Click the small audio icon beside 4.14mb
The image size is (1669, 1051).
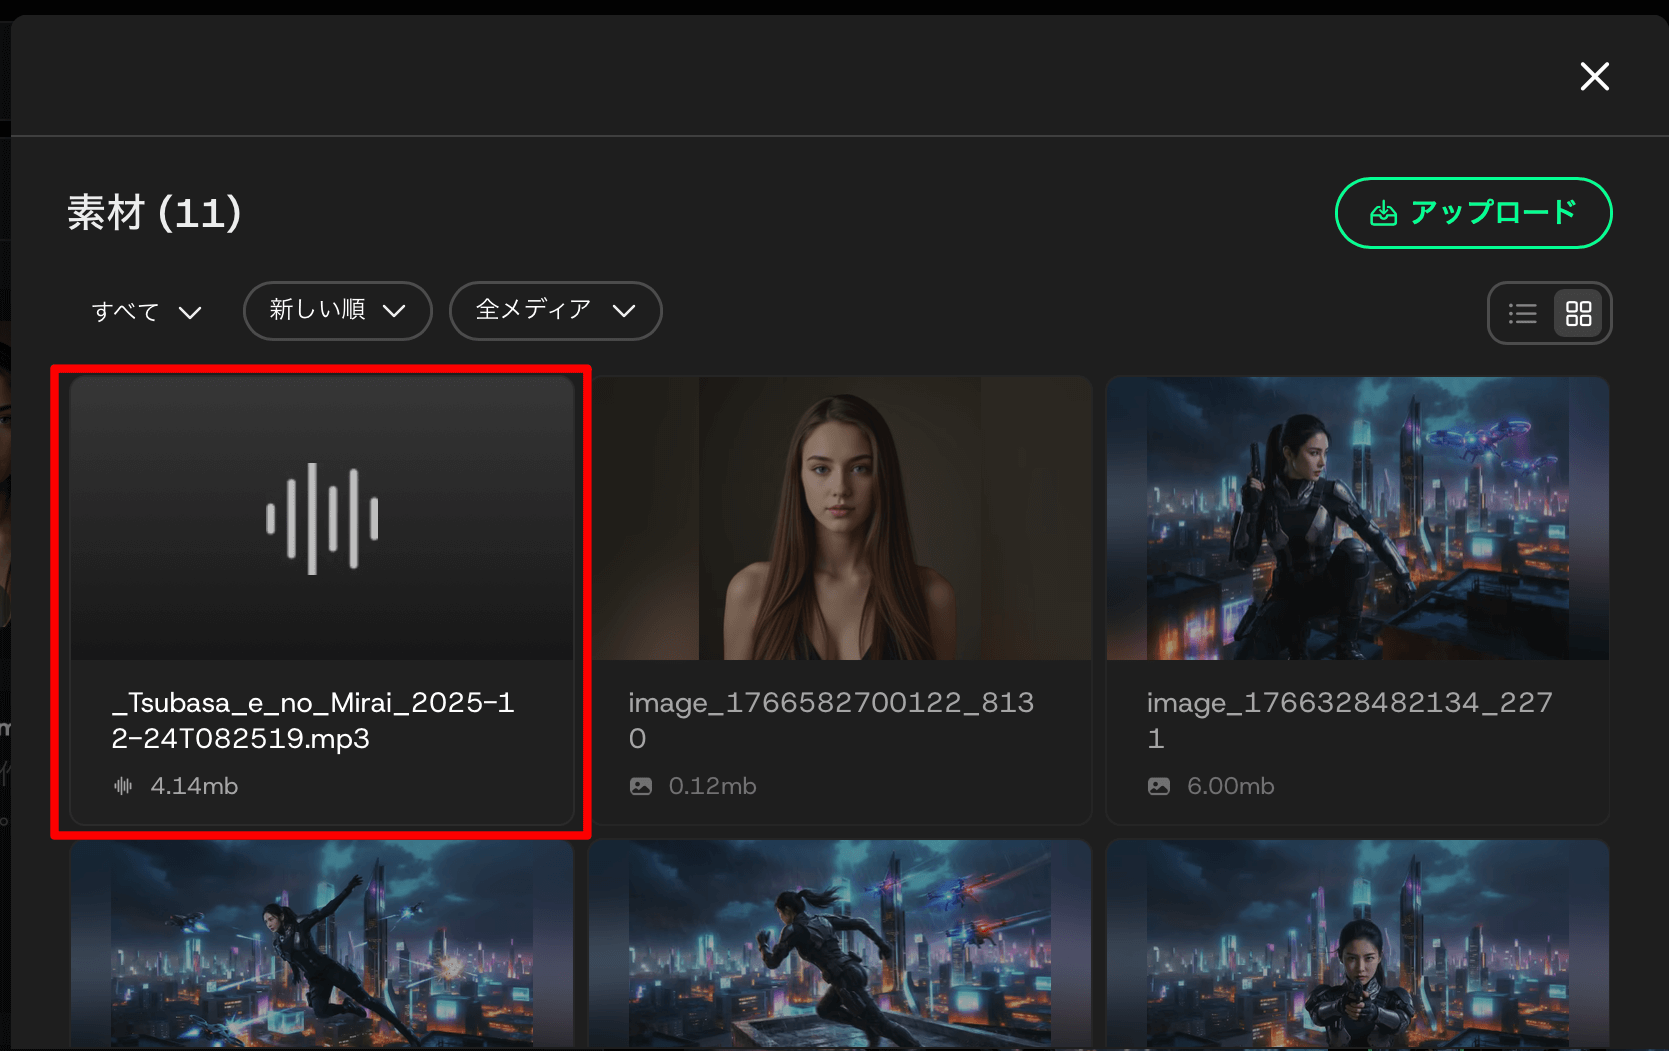123,786
